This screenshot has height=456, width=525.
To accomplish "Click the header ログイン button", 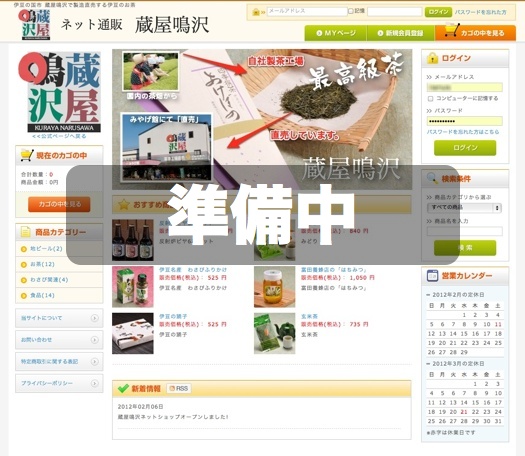I will 438,12.
